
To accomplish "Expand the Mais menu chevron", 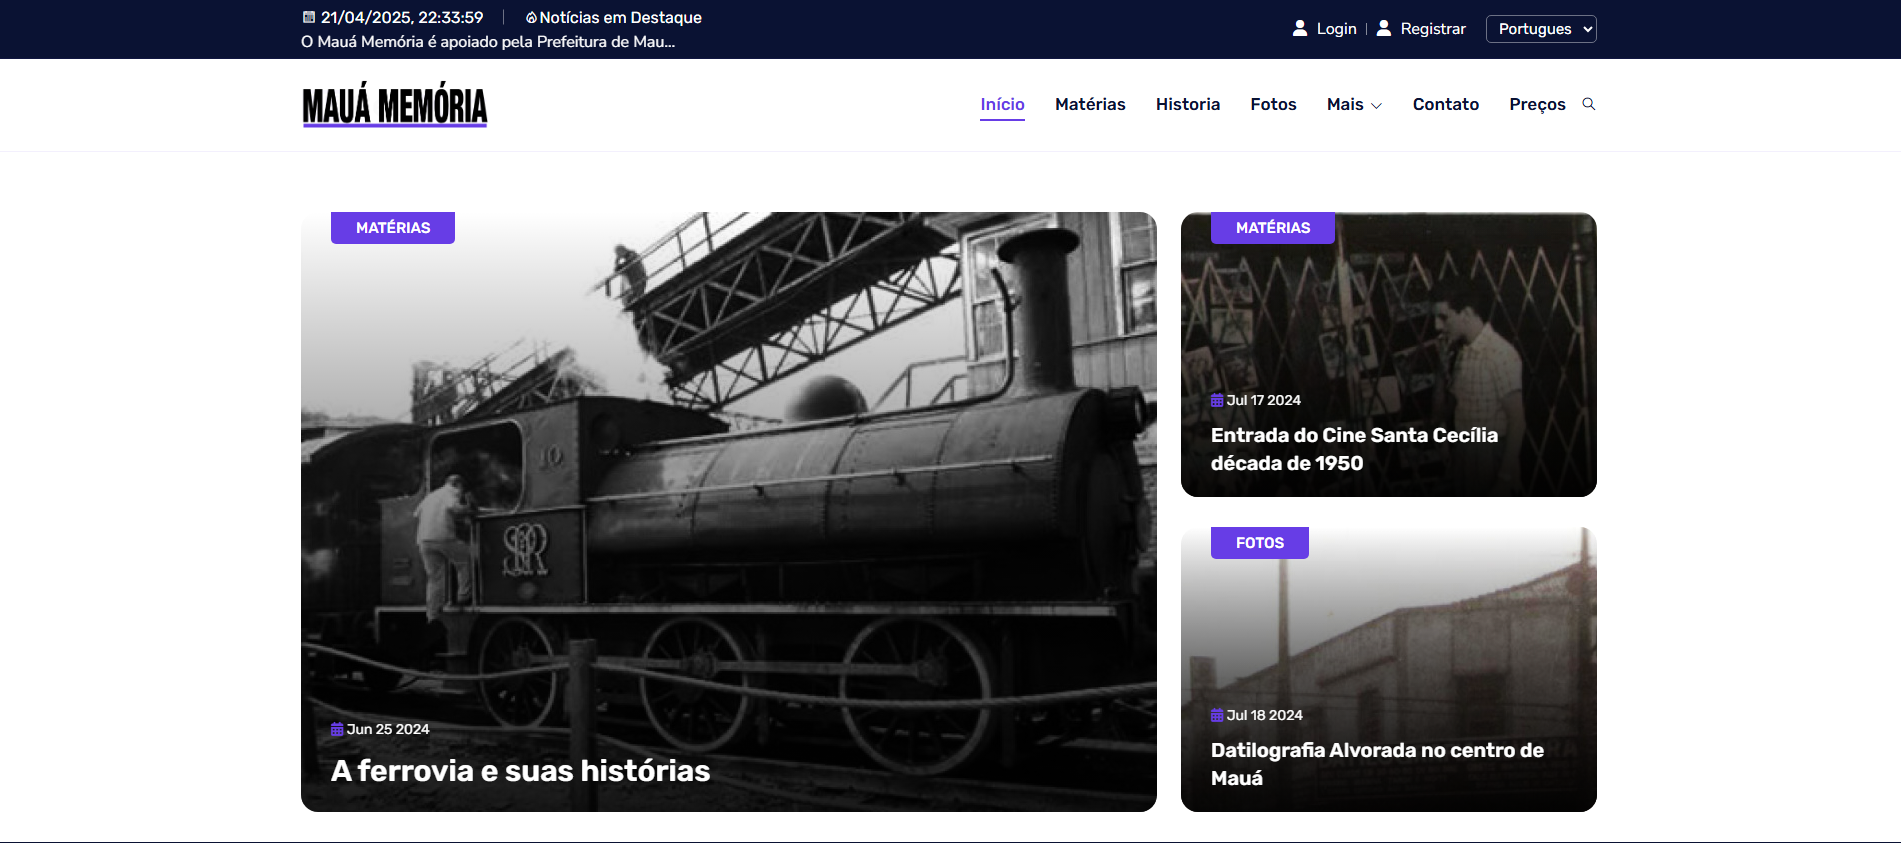I will (1376, 105).
